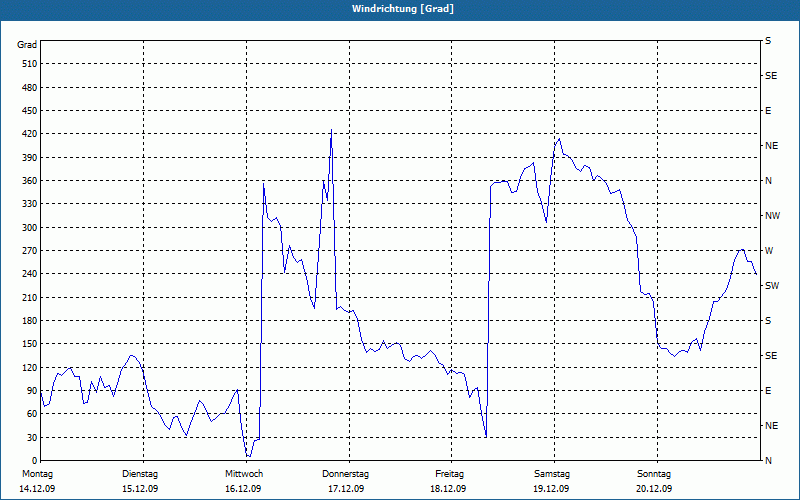Click the 30 degree tick label
The image size is (800, 500).
pos(31,437)
